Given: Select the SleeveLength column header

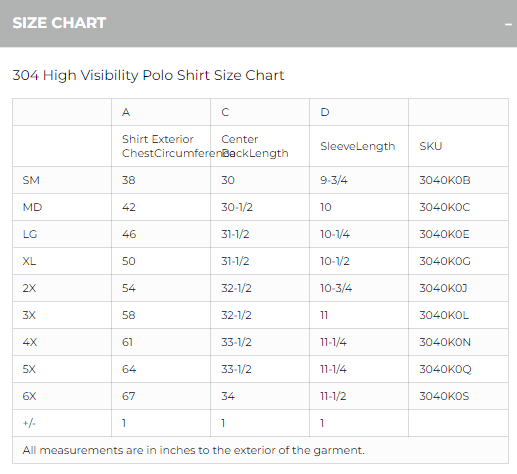Looking at the screenshot, I should click(x=358, y=146).
